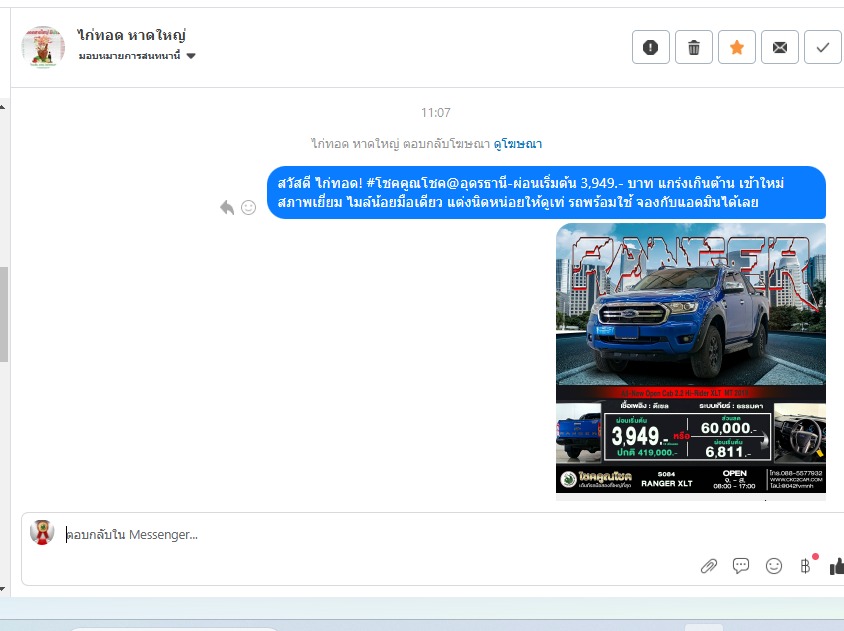The image size is (844, 631).
Task: Click the blue greeting message bubble
Action: [x=546, y=192]
